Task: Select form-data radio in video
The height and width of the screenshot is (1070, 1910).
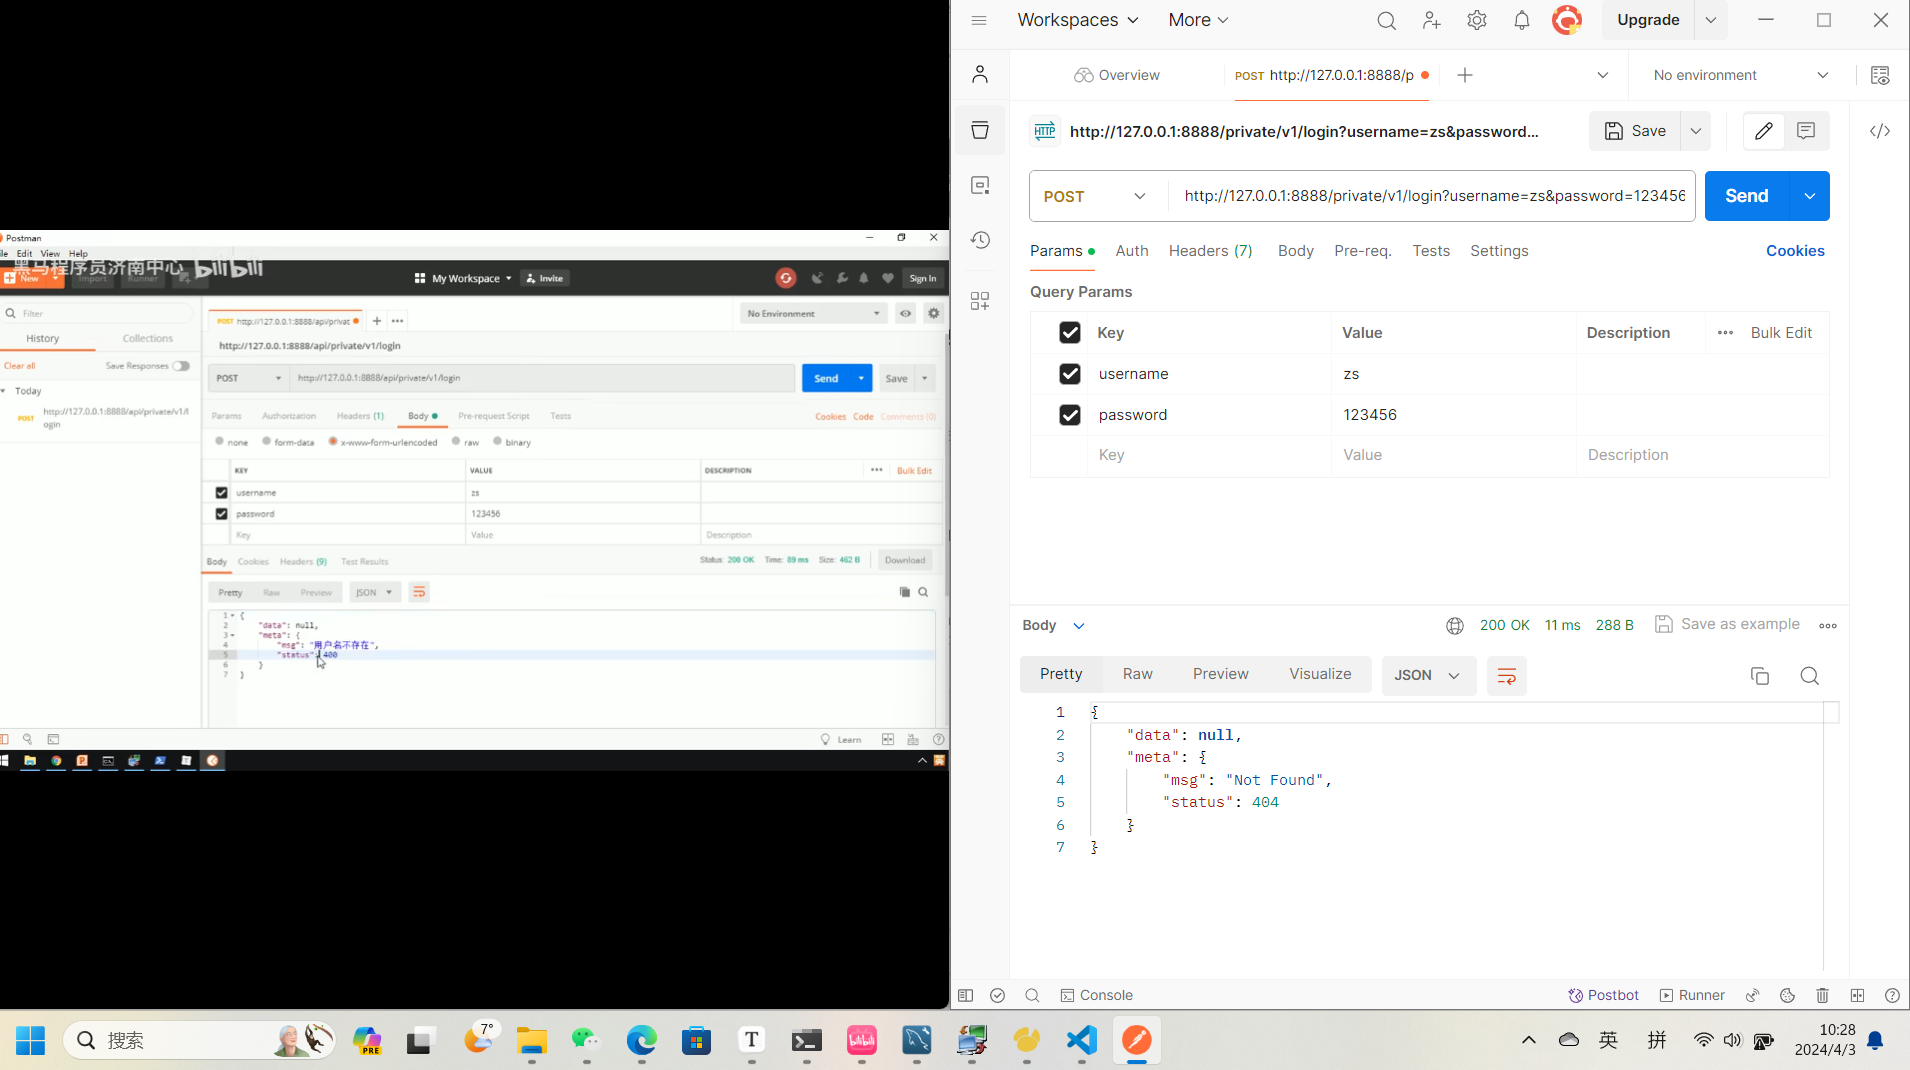Action: tap(266, 441)
